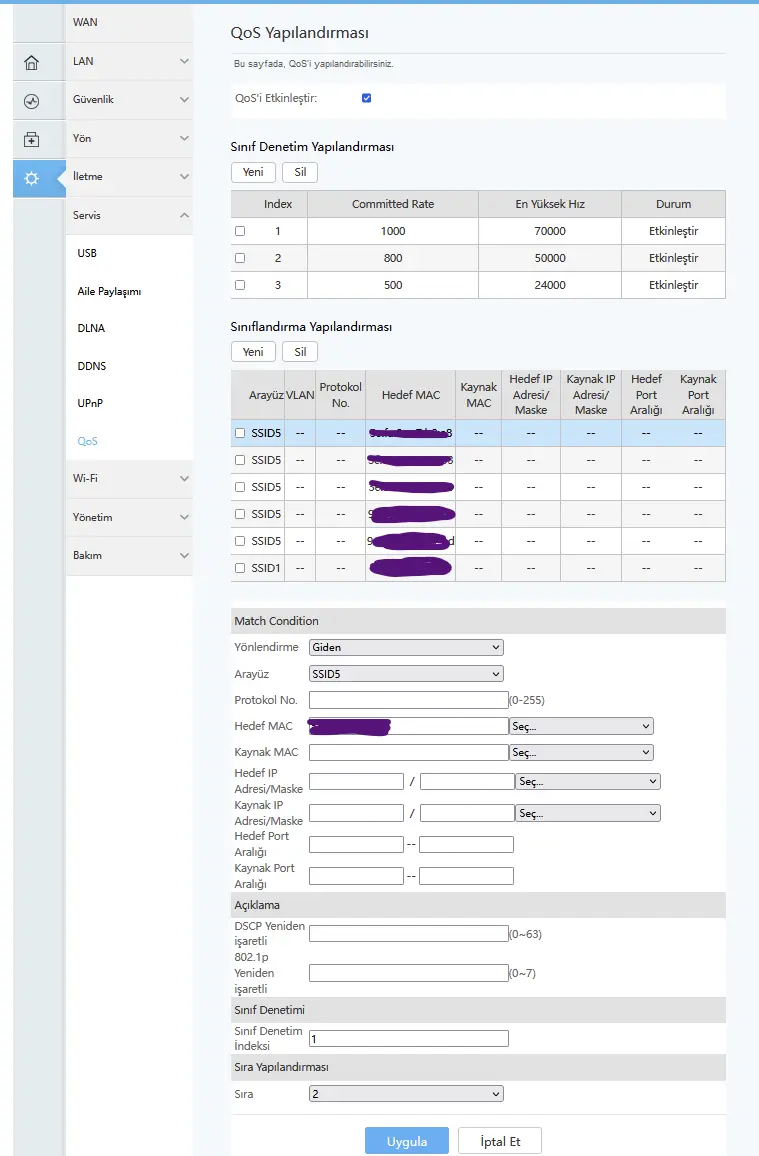Click the Committed Rate column header
This screenshot has height=1156, width=759.
[393, 204]
